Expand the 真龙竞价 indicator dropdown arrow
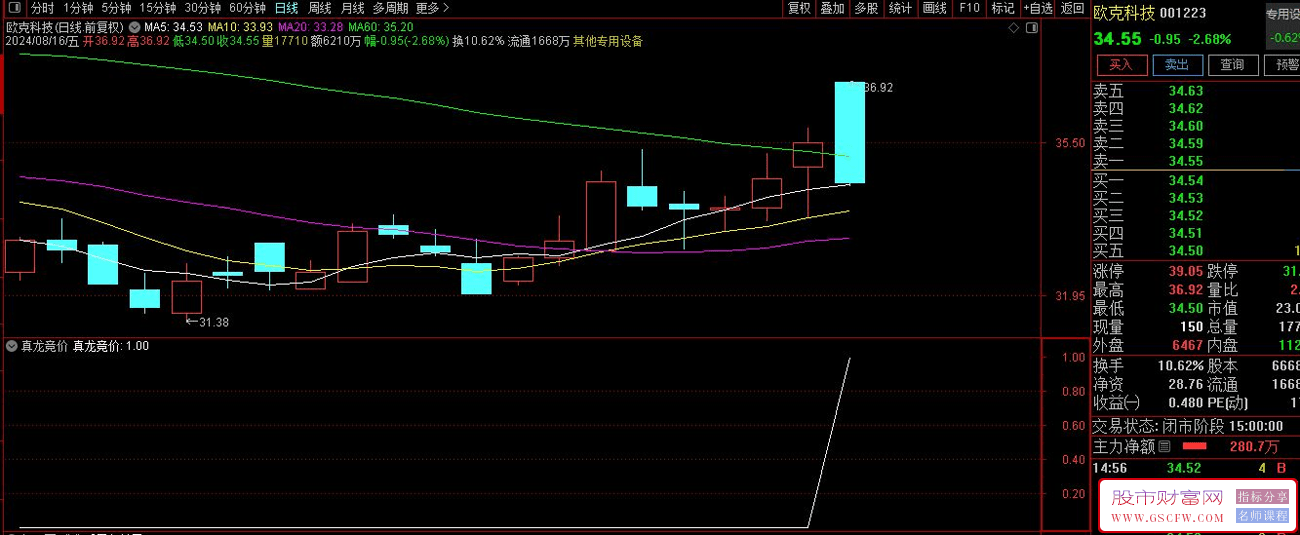Image resolution: width=1300 pixels, height=535 pixels. [x=11, y=346]
